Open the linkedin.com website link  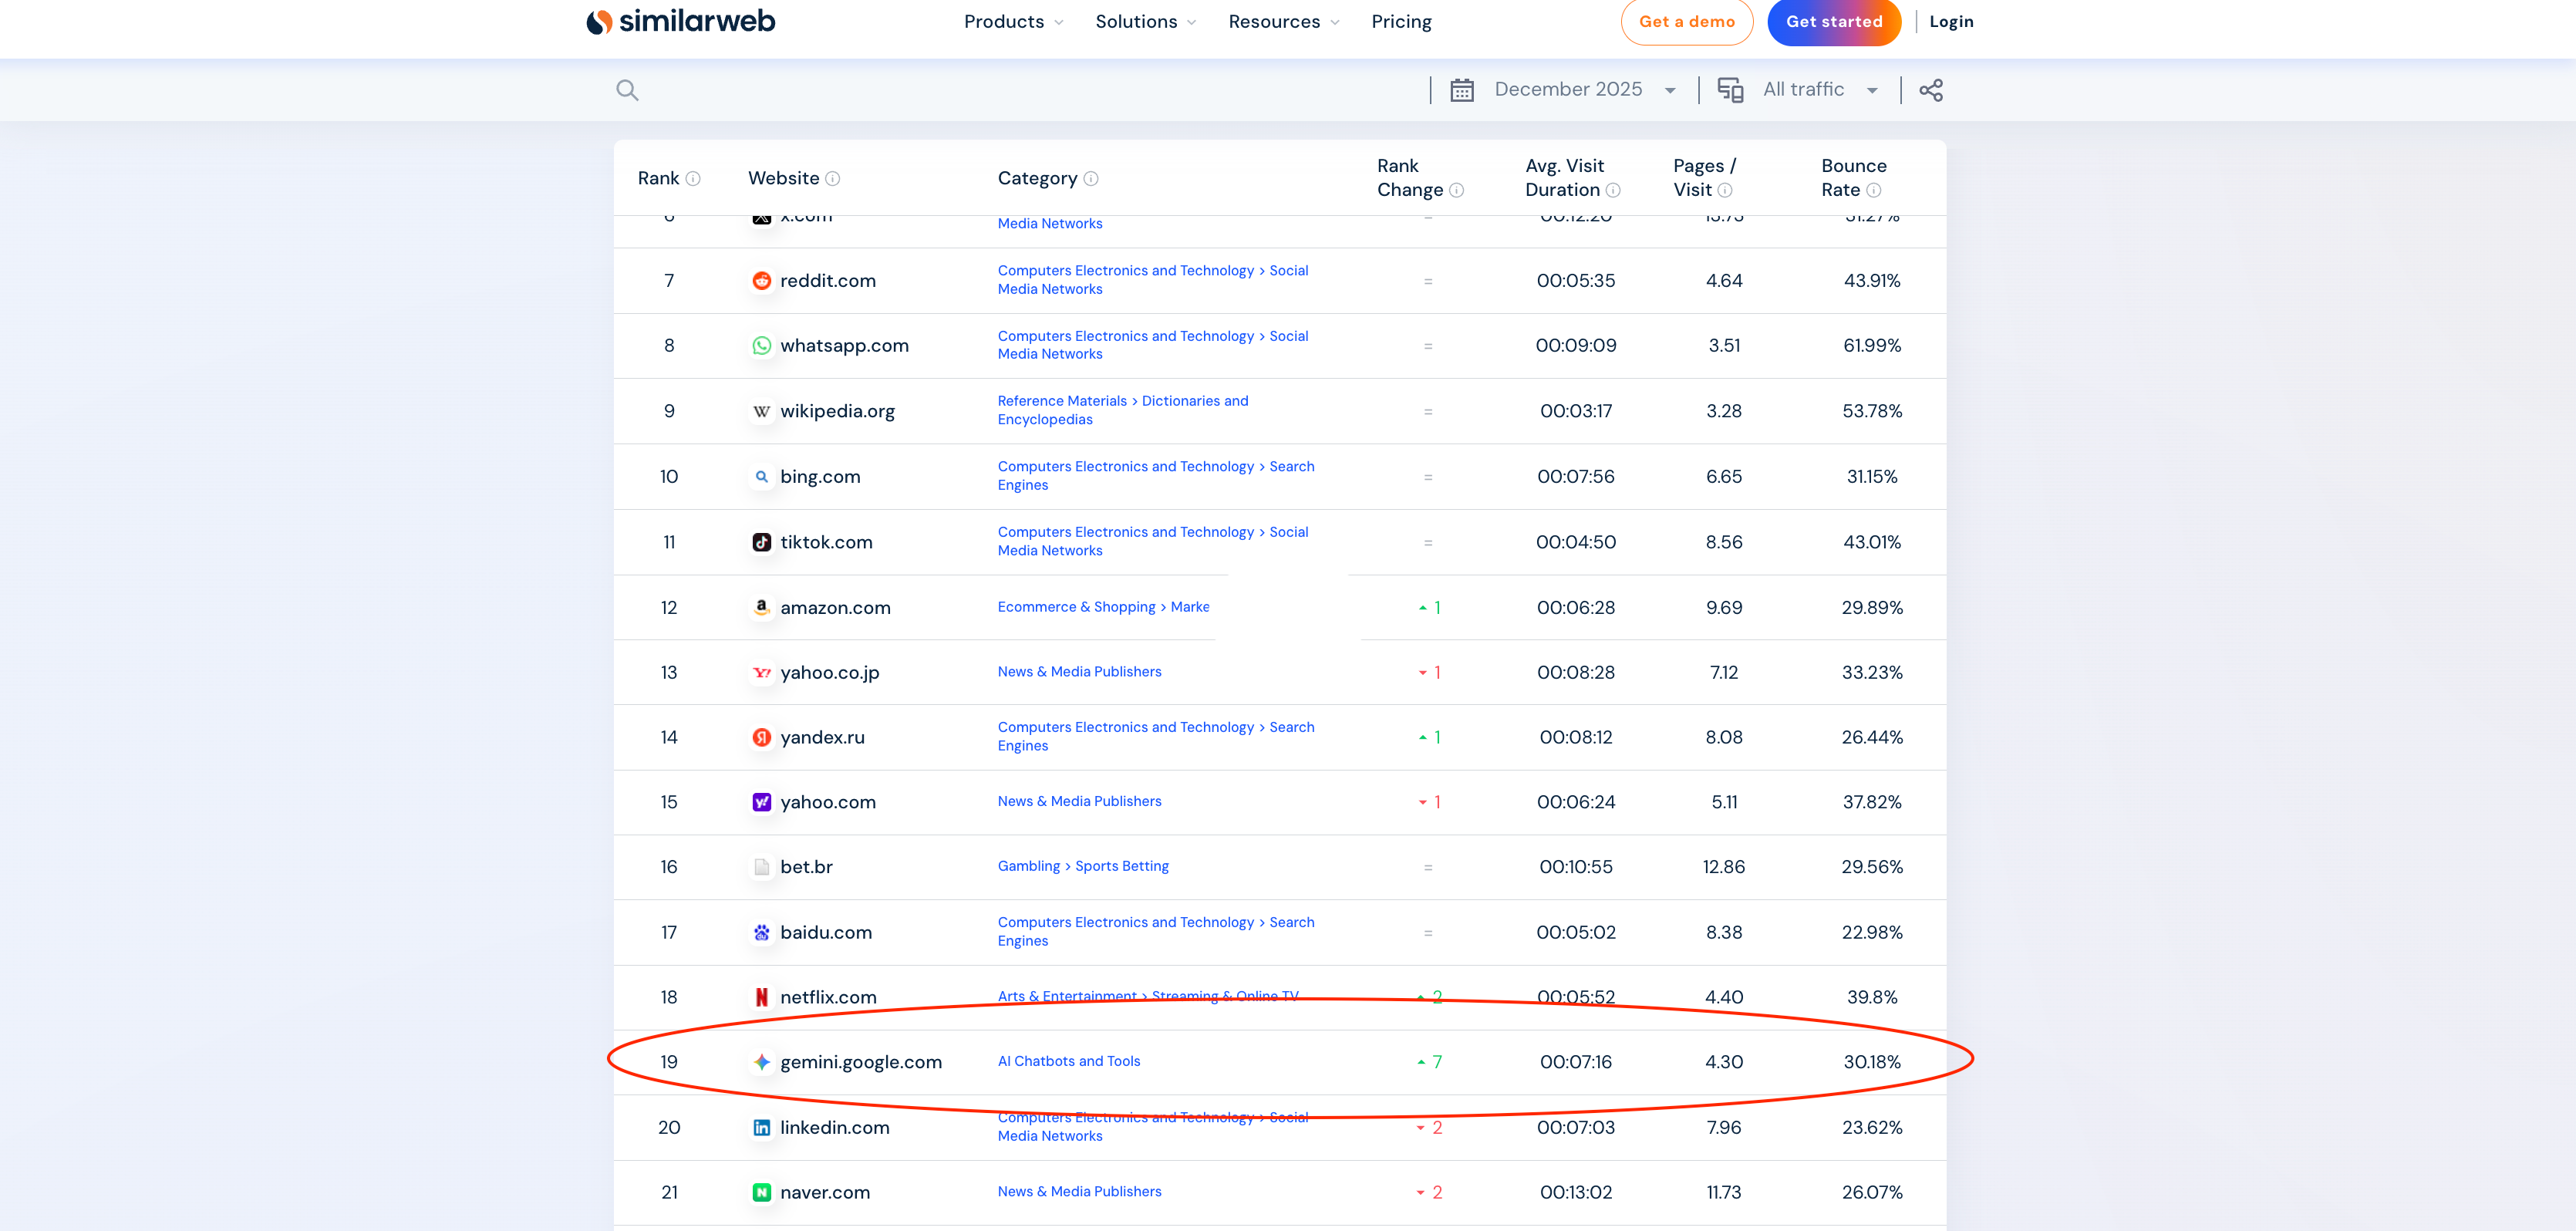pyautogui.click(x=835, y=1128)
